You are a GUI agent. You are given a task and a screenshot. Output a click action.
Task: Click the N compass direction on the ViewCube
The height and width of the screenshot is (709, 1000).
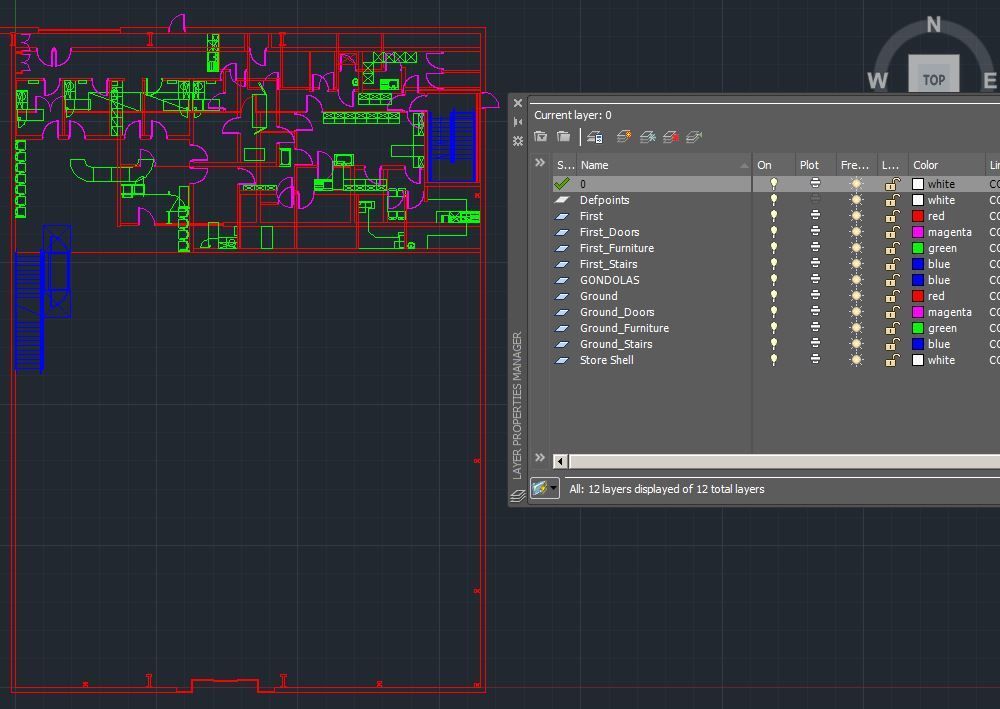pyautogui.click(x=934, y=24)
